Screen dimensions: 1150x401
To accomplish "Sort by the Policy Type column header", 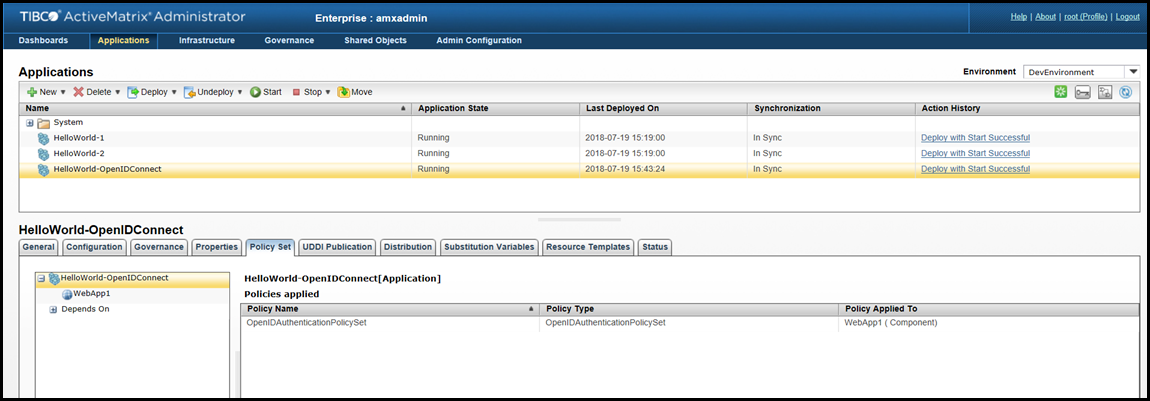I will tap(689, 309).
